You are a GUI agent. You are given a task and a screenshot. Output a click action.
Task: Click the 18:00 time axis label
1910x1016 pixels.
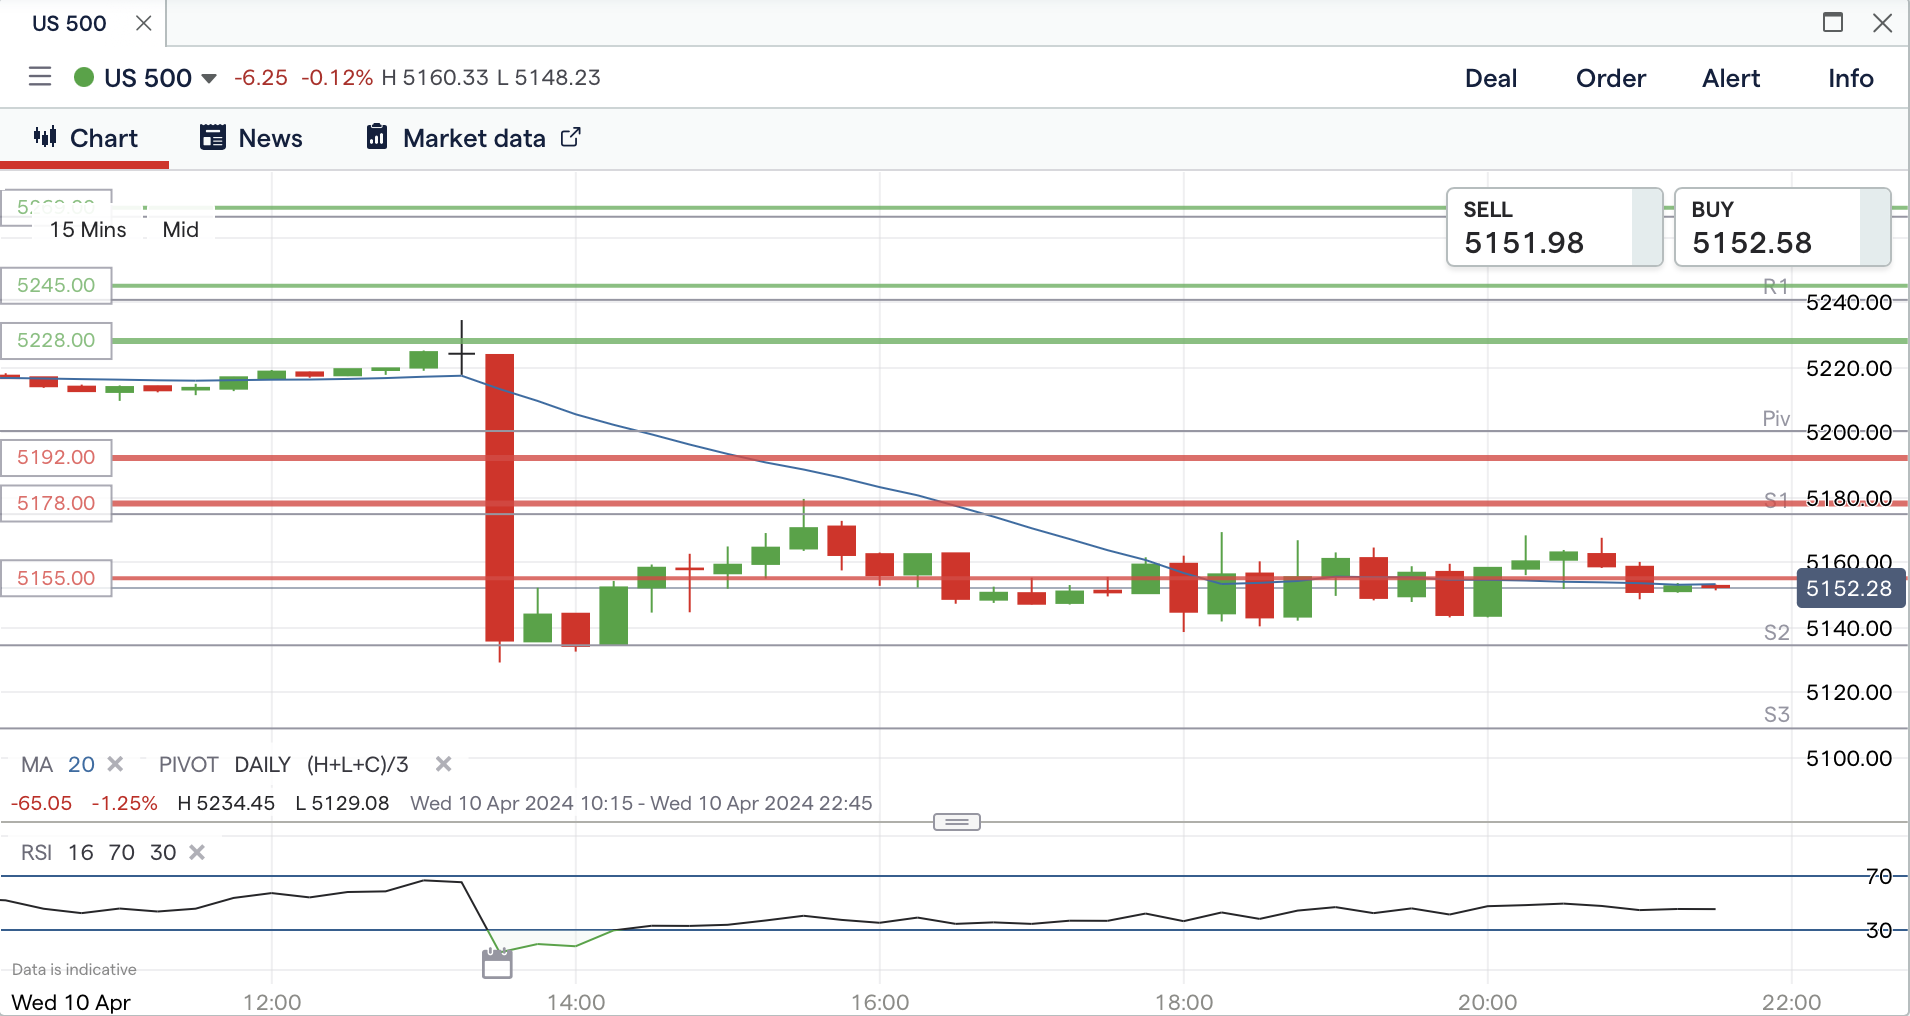[x=1184, y=1002]
